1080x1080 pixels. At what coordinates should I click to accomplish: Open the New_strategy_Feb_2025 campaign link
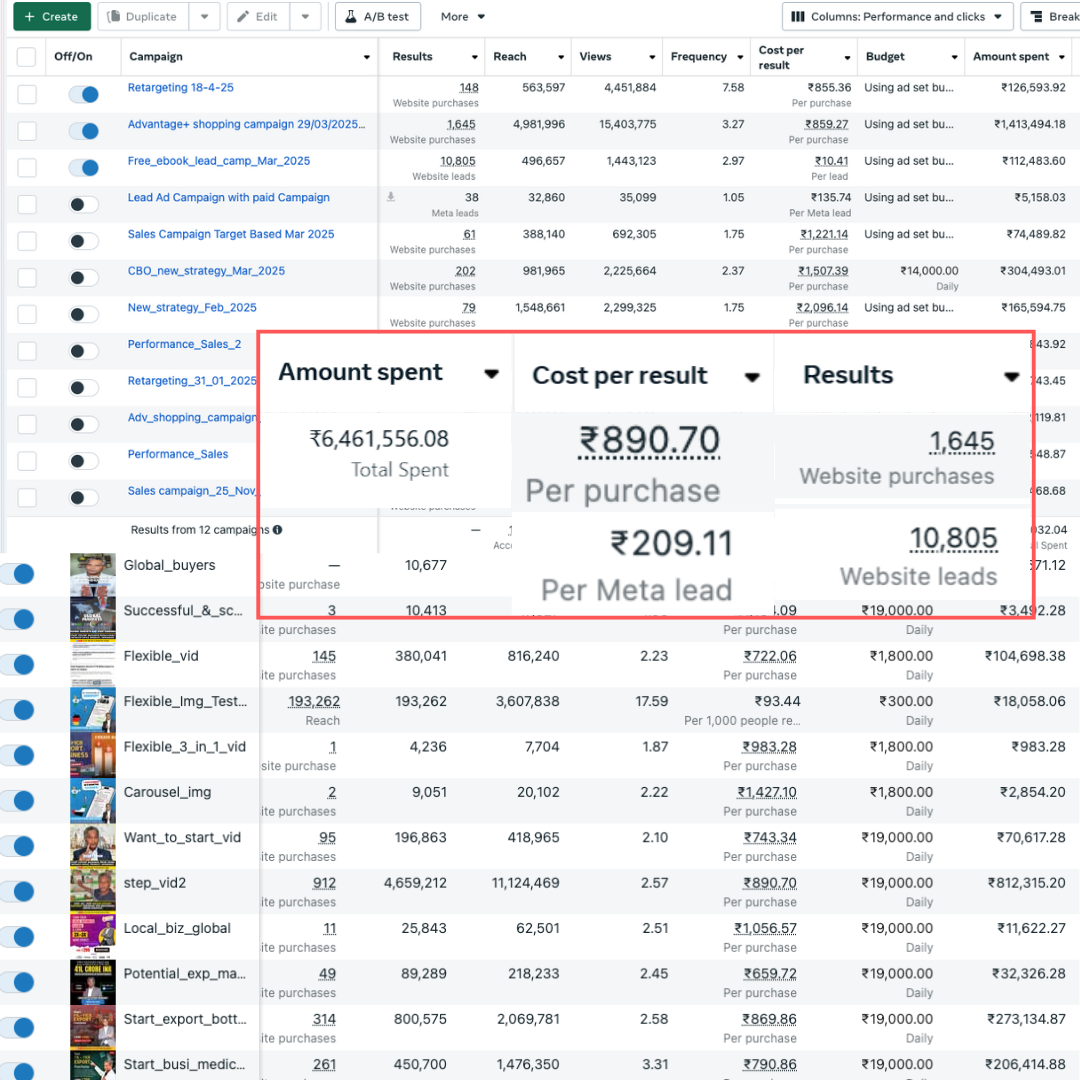point(192,308)
